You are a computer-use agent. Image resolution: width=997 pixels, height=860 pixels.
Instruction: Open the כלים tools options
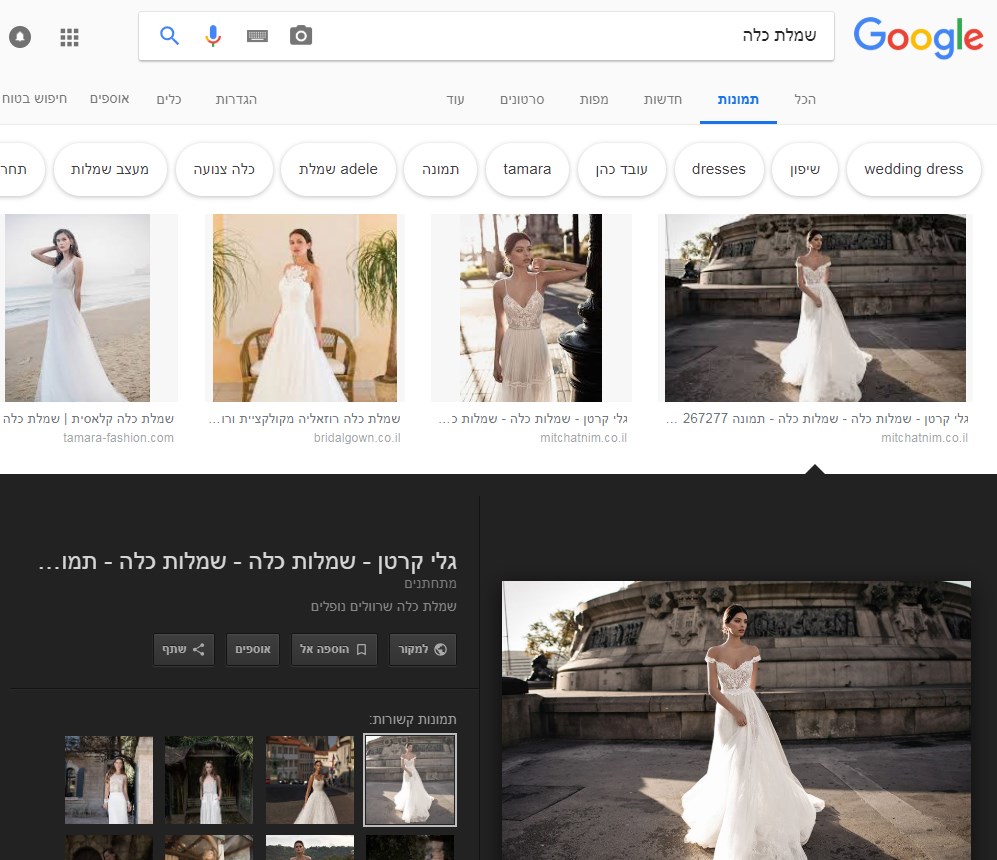click(x=169, y=100)
